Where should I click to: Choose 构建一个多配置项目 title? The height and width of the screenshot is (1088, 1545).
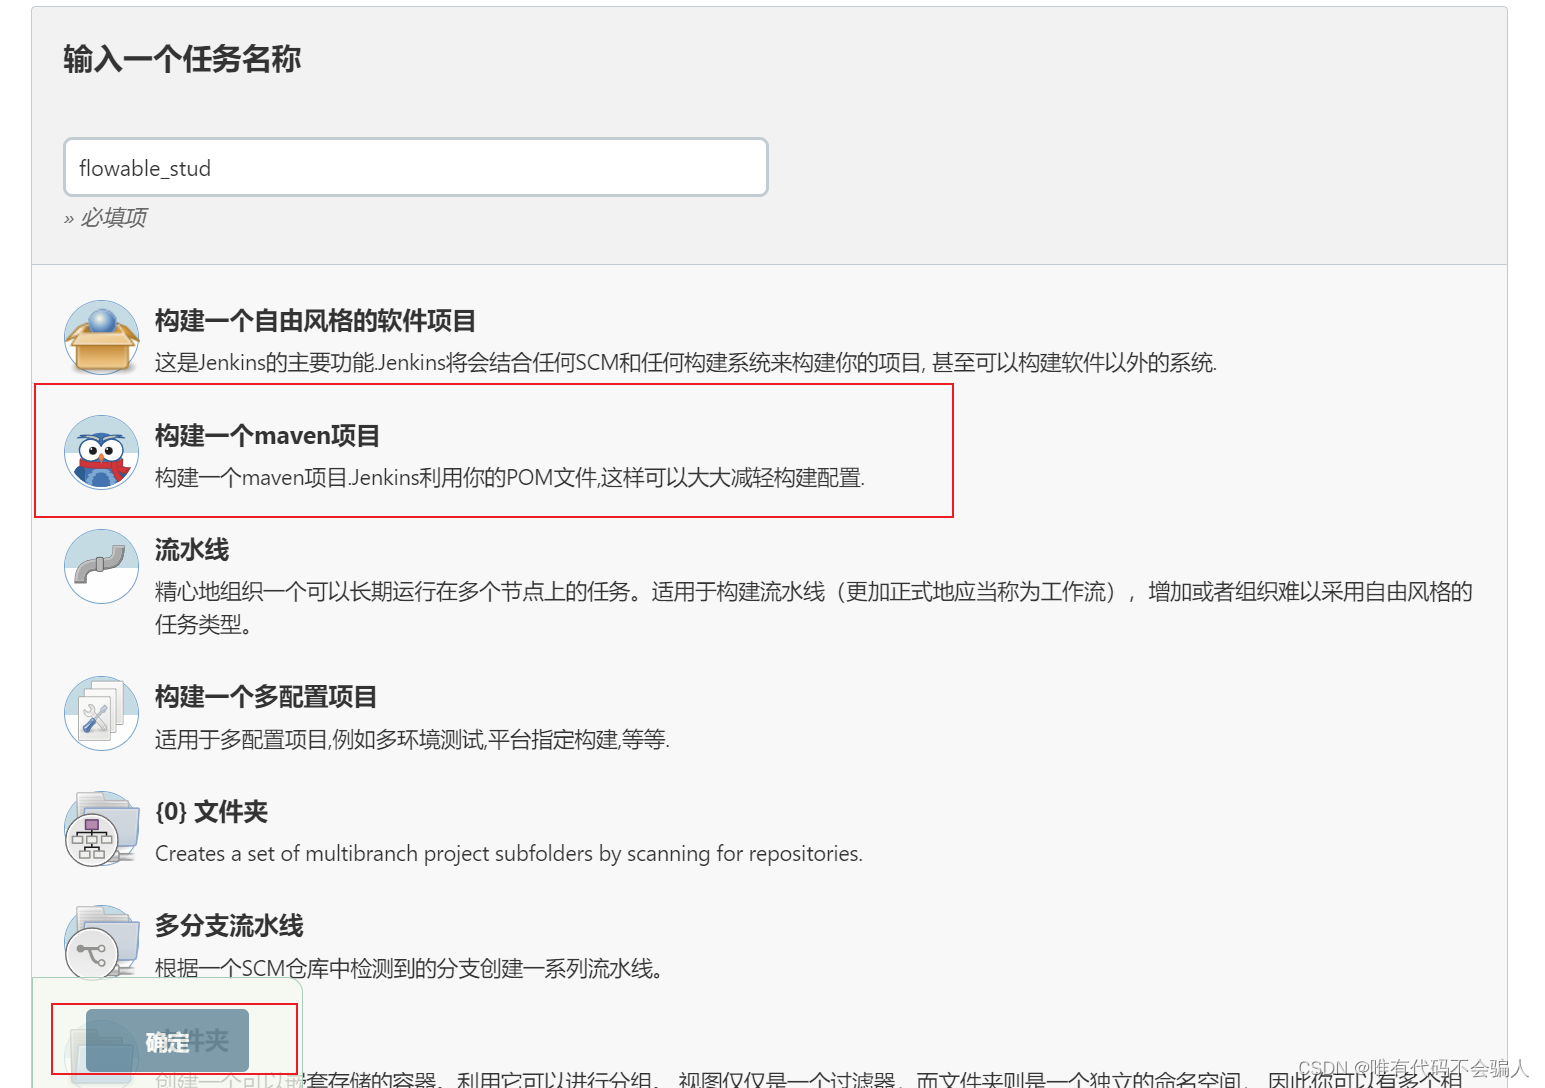coord(266,697)
